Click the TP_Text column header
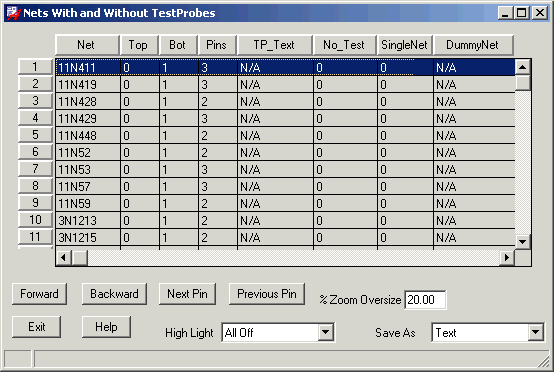554x372 pixels. coord(275,45)
